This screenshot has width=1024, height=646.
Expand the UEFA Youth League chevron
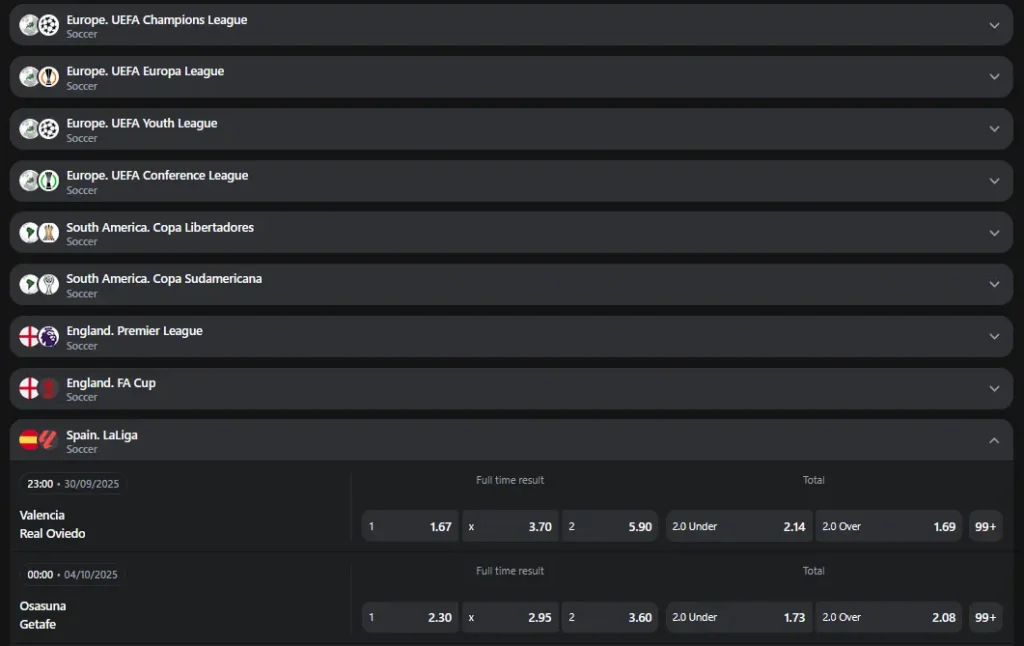tap(994, 129)
